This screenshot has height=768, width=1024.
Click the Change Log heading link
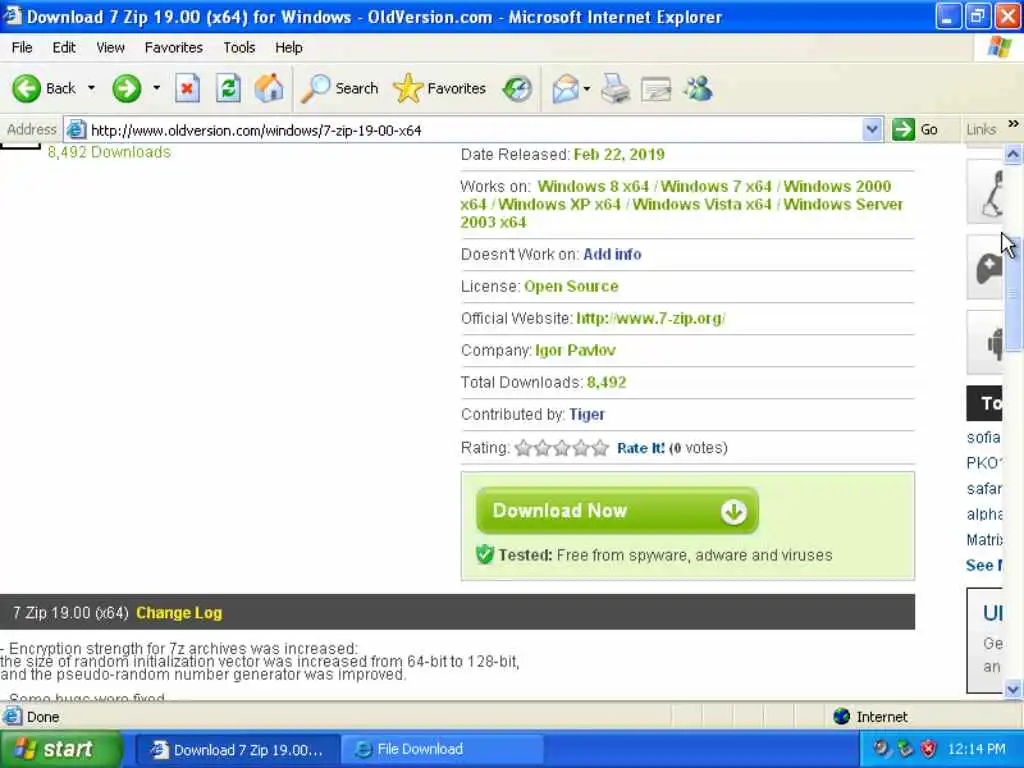coord(179,613)
